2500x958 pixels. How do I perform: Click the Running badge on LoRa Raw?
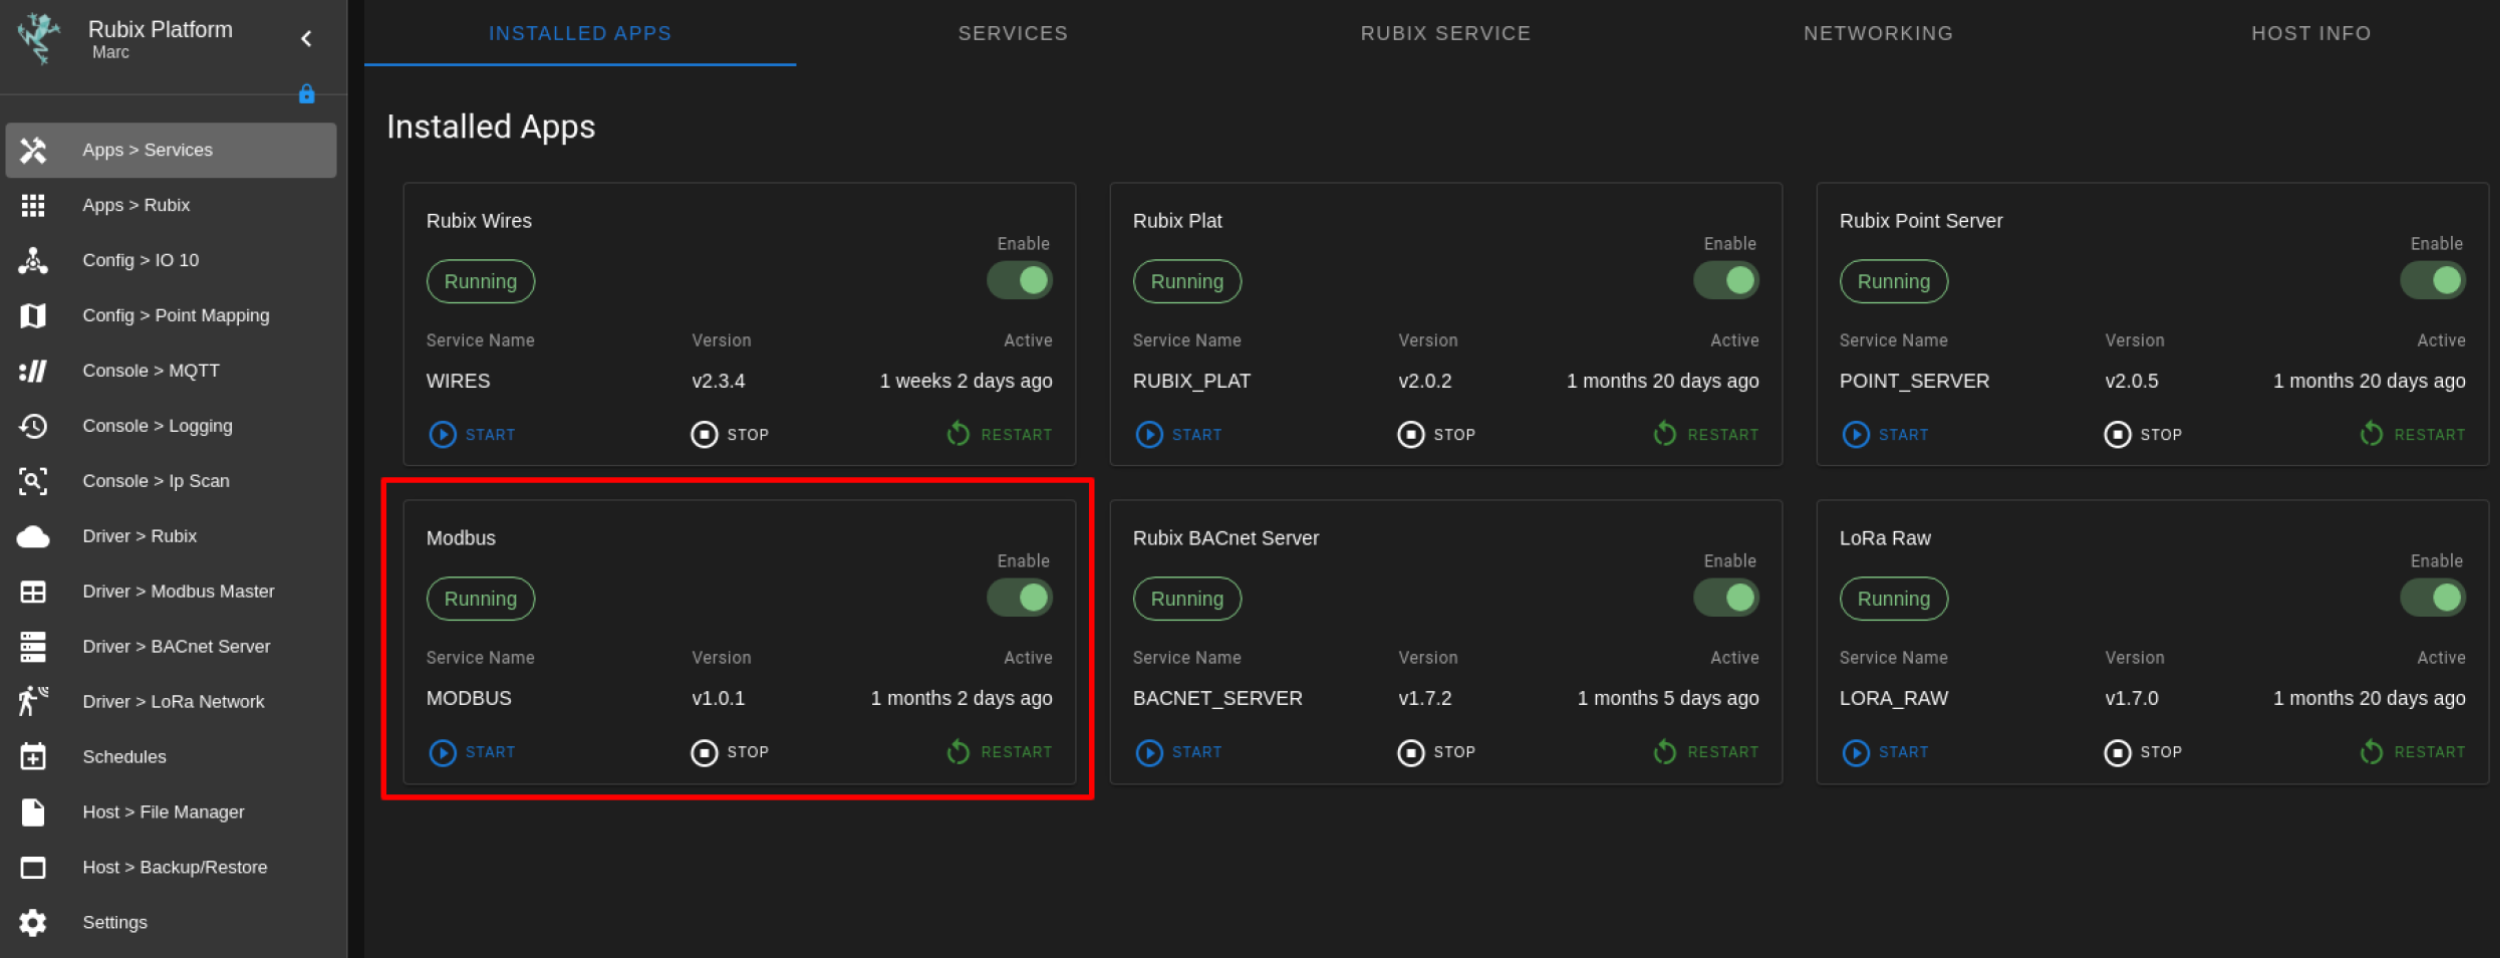click(1894, 599)
